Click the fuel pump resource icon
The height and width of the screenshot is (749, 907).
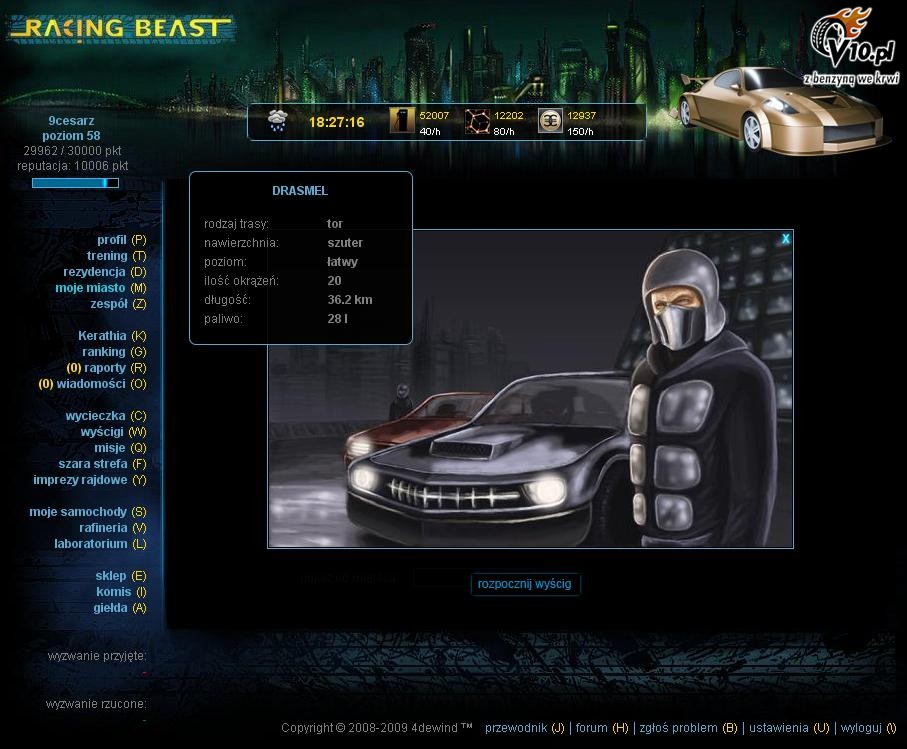[x=402, y=121]
